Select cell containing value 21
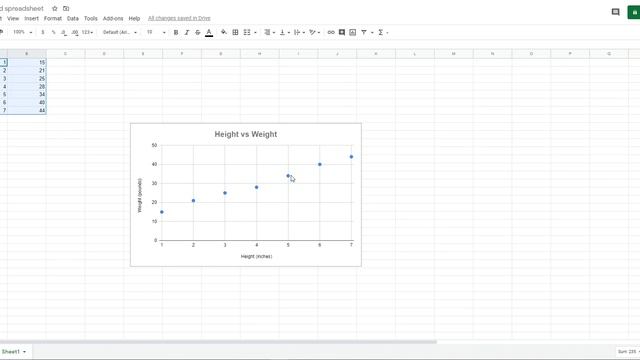640x360 pixels. 27,71
